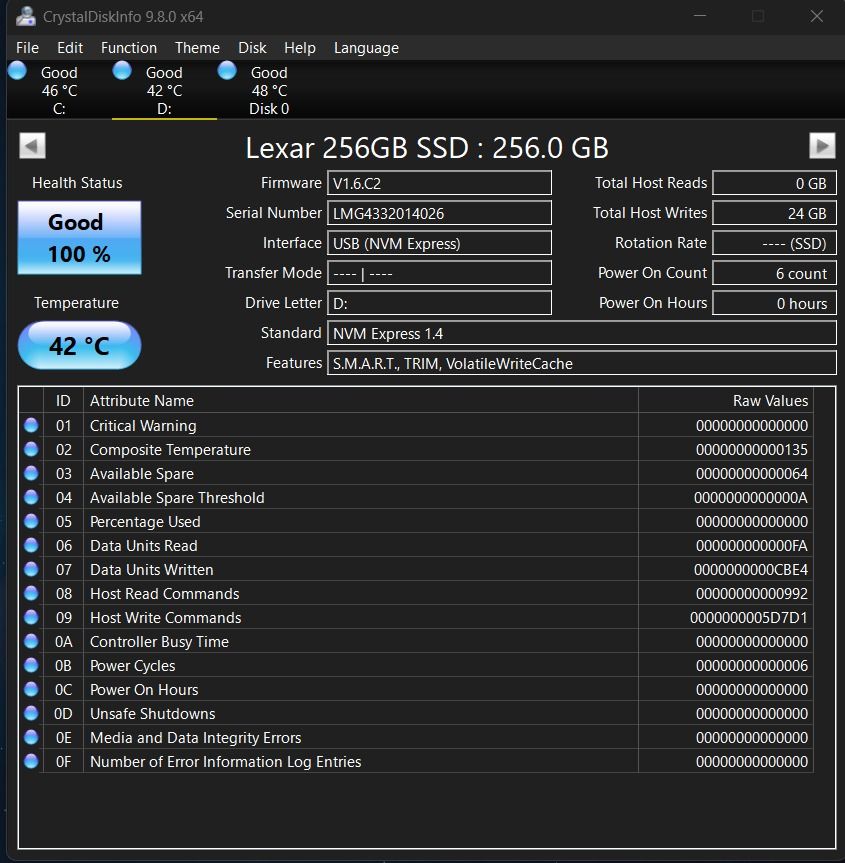Click the Total Host Reads value 0 GB
Image resolution: width=845 pixels, height=863 pixels.
point(775,183)
